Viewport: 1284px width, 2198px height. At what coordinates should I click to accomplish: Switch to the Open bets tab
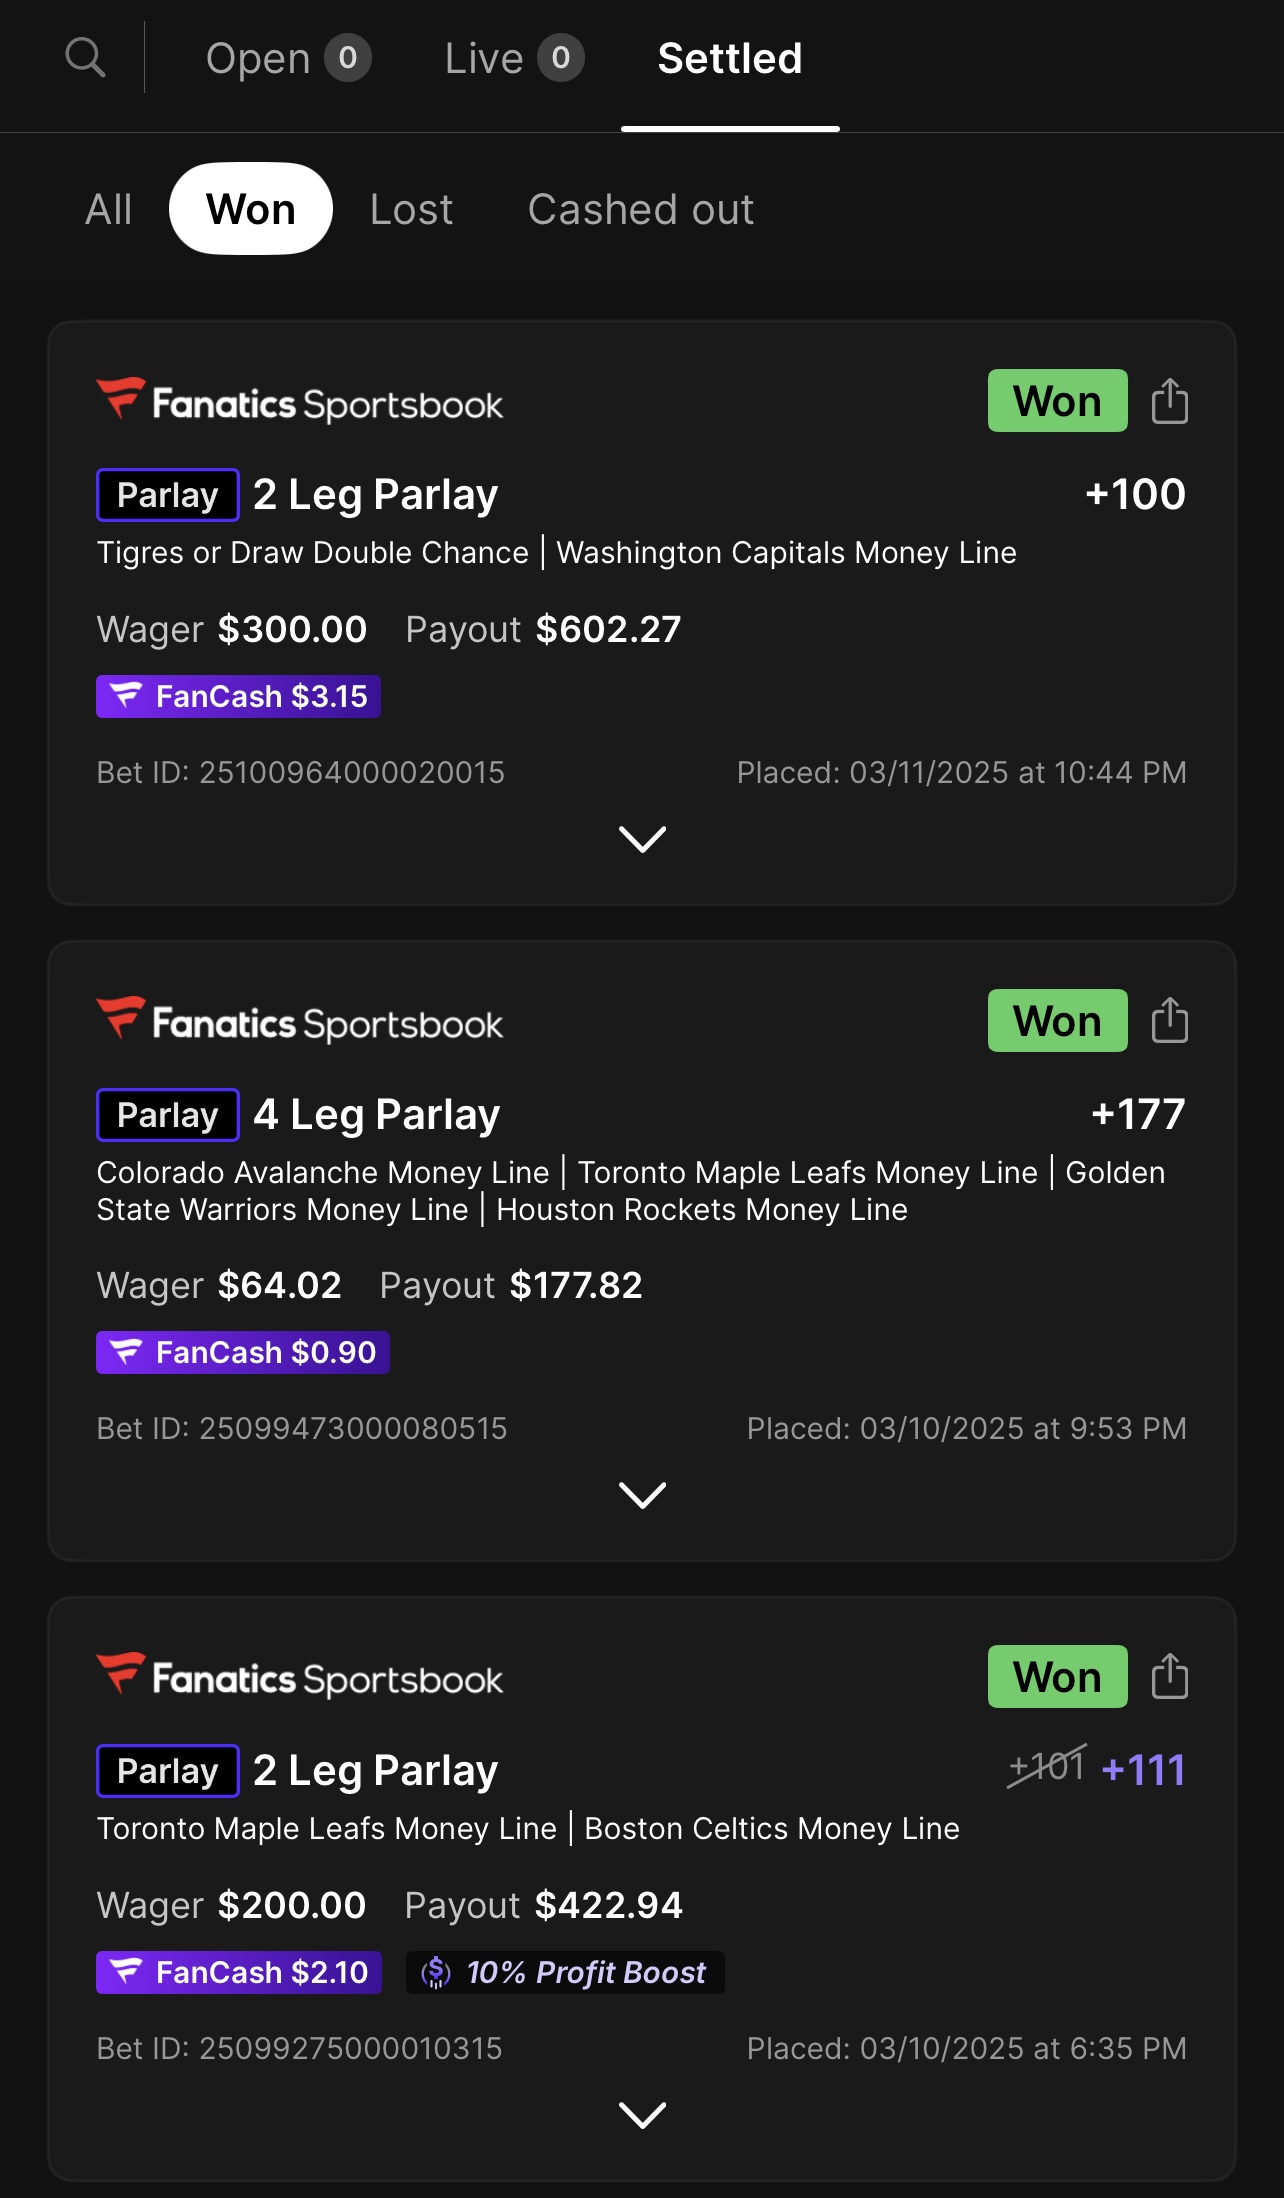tap(287, 58)
